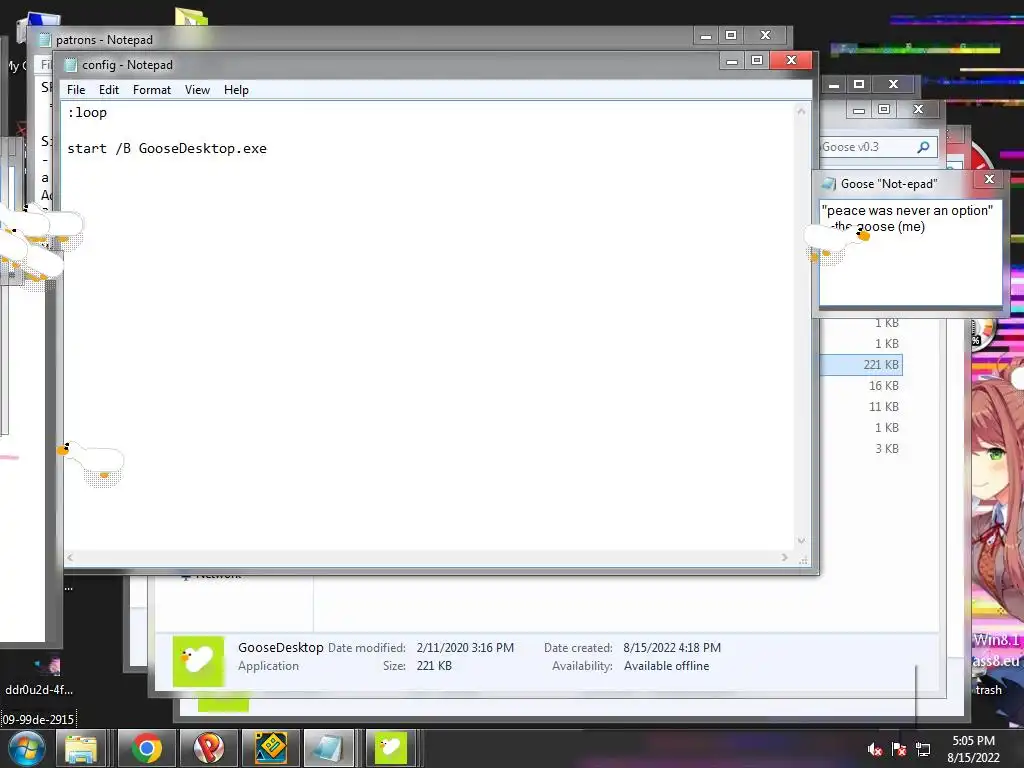Viewport: 1024px width, 768px height.
Task: Open the Format menu in config Notepad
Action: [152, 89]
